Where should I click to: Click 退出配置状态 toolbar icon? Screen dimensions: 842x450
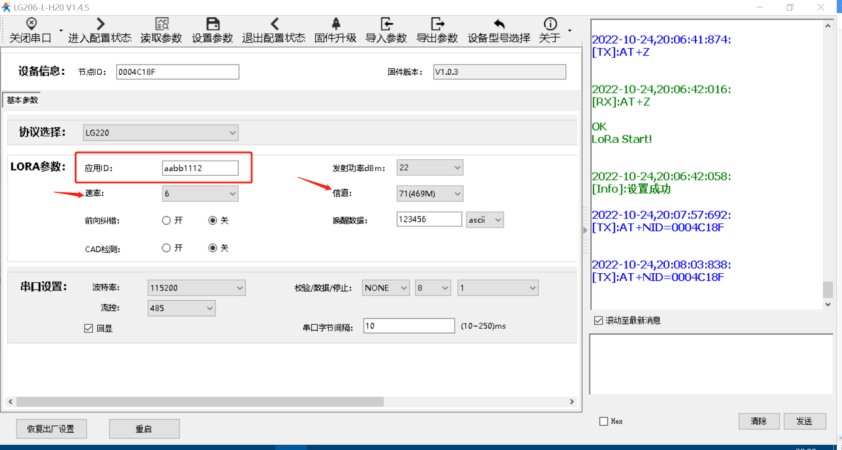tap(274, 30)
